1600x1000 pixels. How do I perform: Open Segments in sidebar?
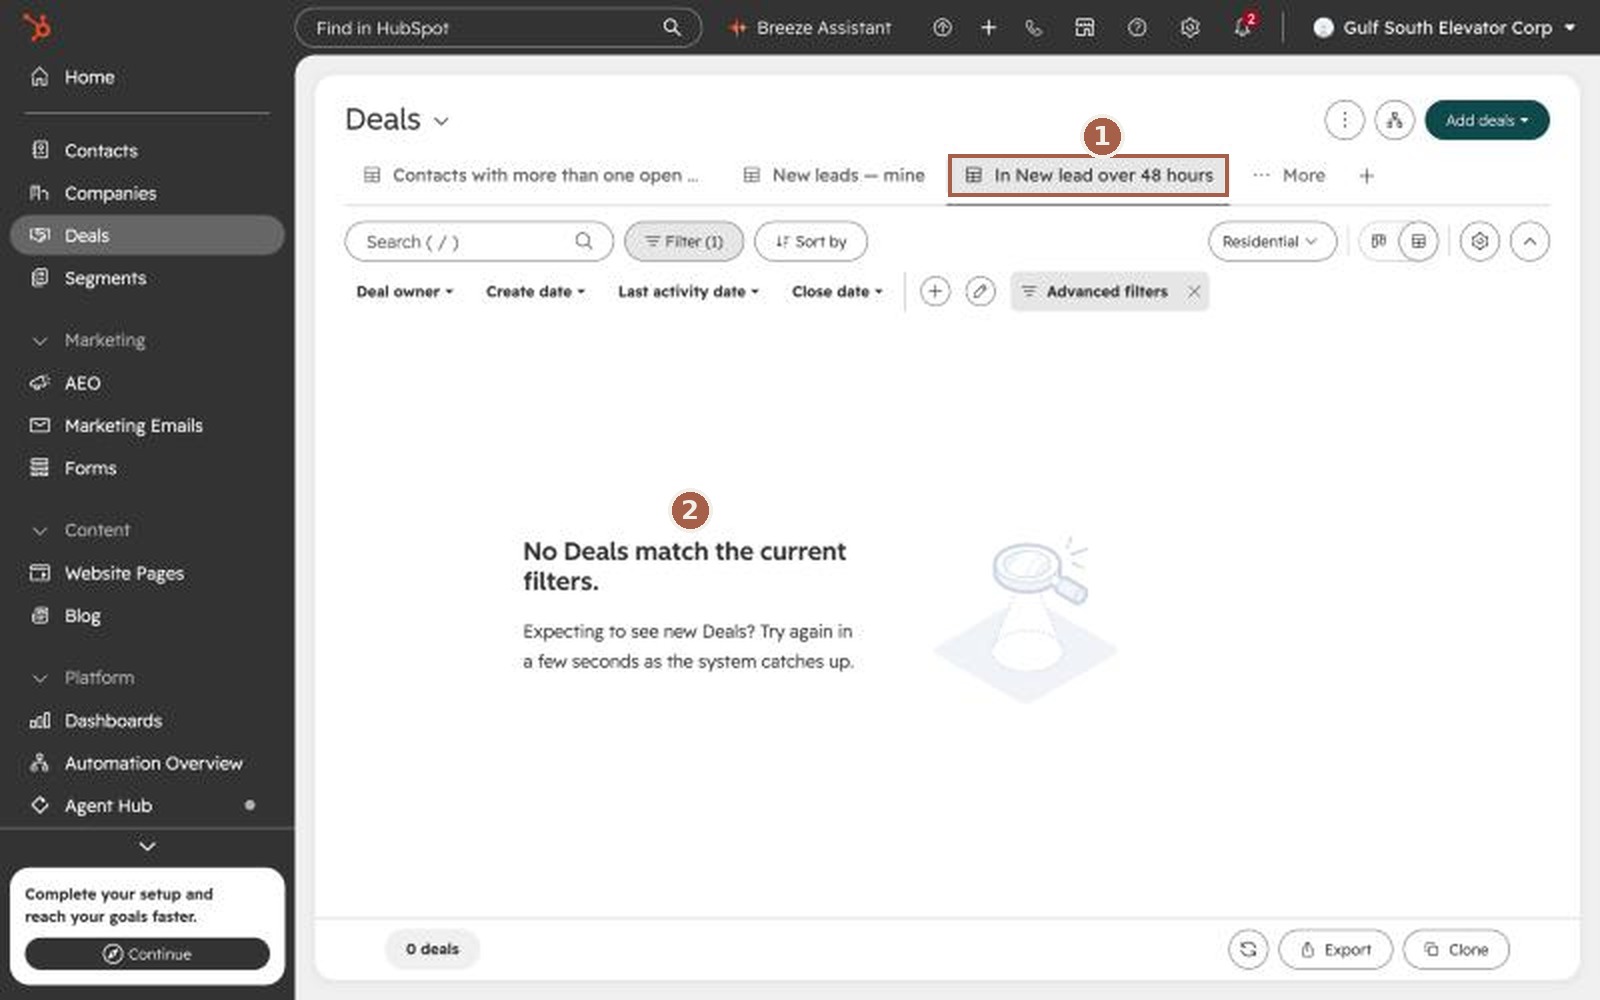(x=147, y=278)
